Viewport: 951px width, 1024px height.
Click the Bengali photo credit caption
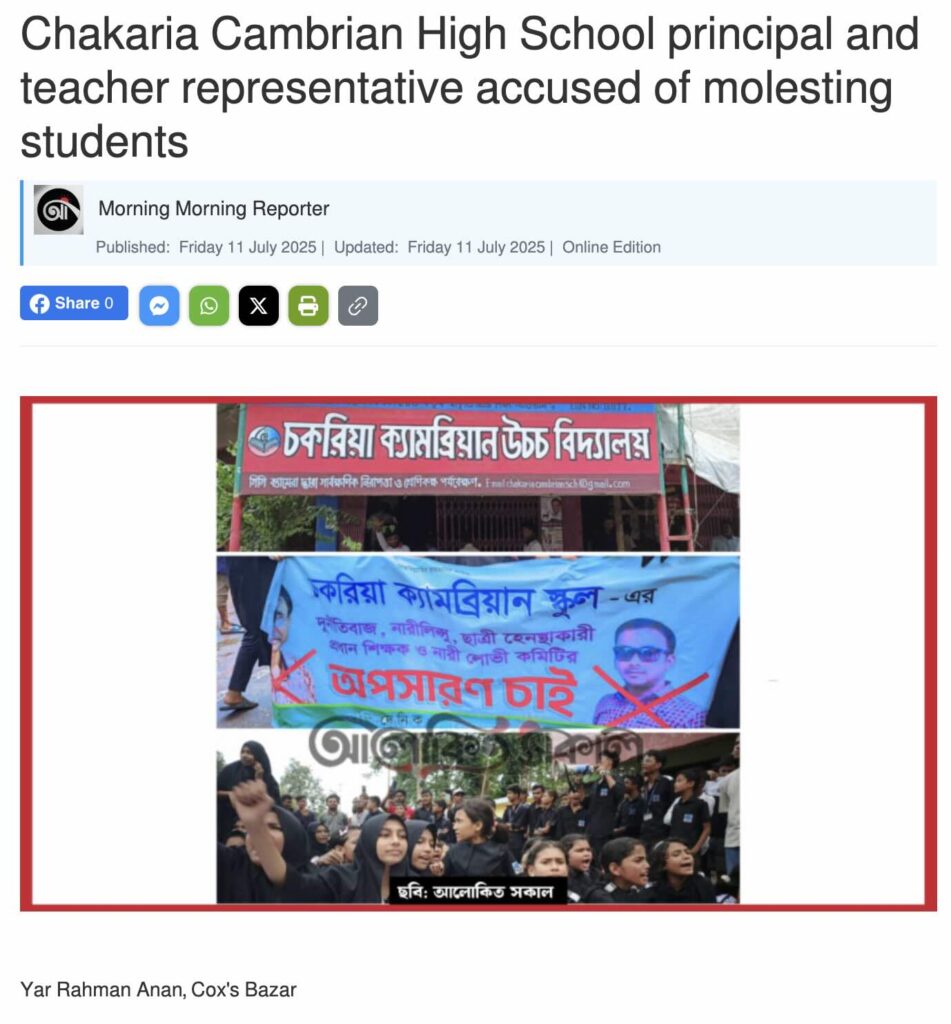pos(475,891)
